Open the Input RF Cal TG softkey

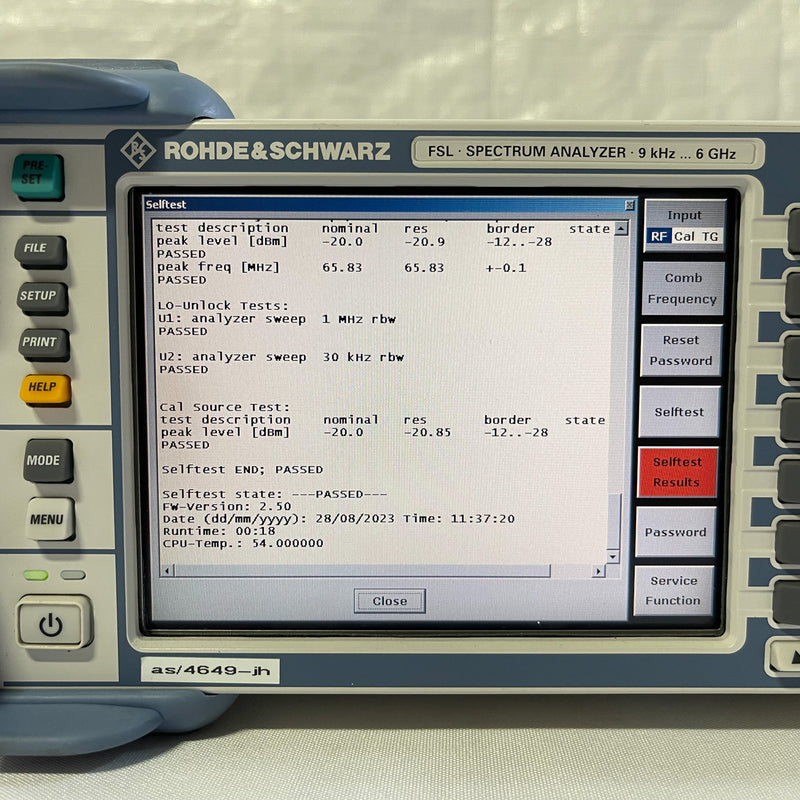tap(685, 226)
